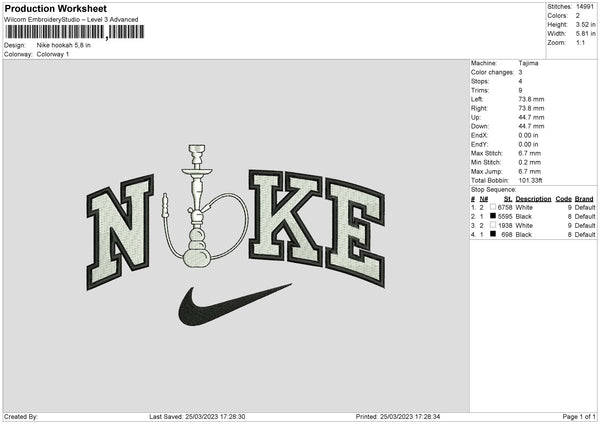Screen dimensions: 600x424
Task: Click the barcode under the studio name
Action: click(x=75, y=32)
